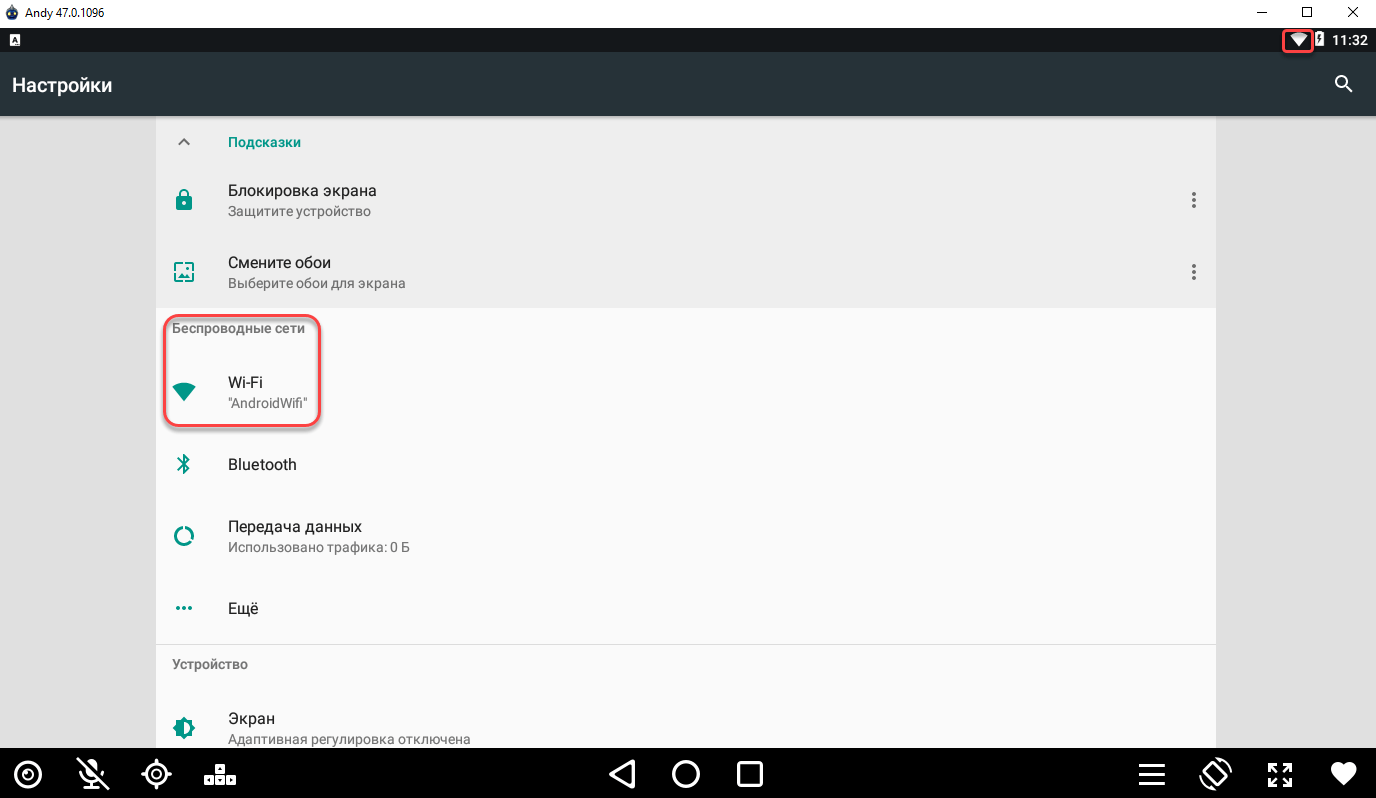1376x798 pixels.
Task: Open options for Блокировка экрана suggestion
Action: [1193, 200]
